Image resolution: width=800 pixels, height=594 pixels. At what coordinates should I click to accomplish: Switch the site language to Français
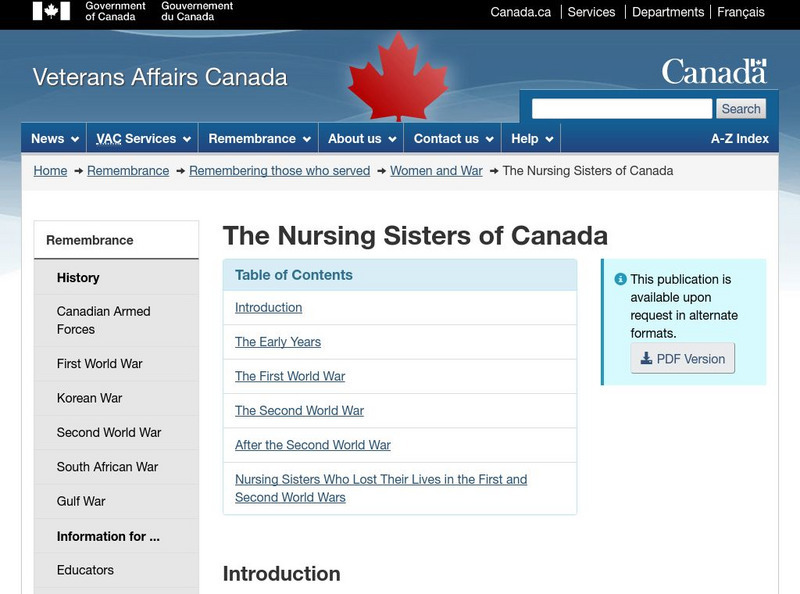click(x=740, y=12)
